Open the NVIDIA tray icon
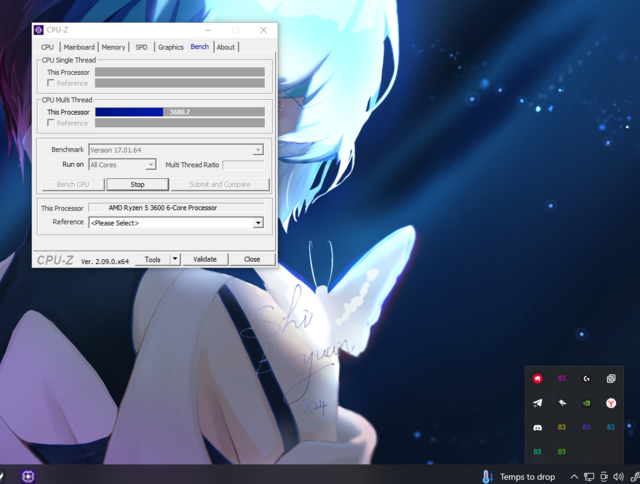The image size is (640, 484). 586,403
